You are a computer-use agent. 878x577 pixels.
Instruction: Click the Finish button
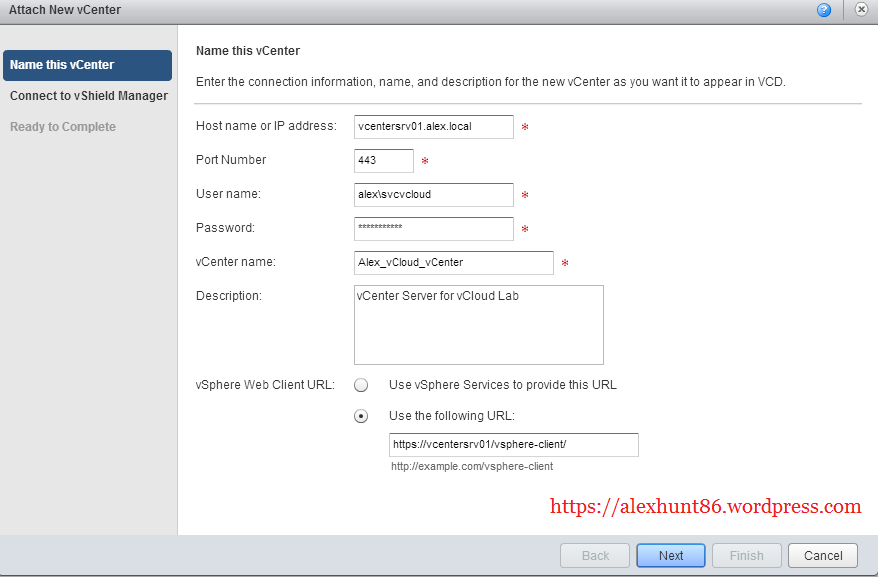(x=746, y=556)
